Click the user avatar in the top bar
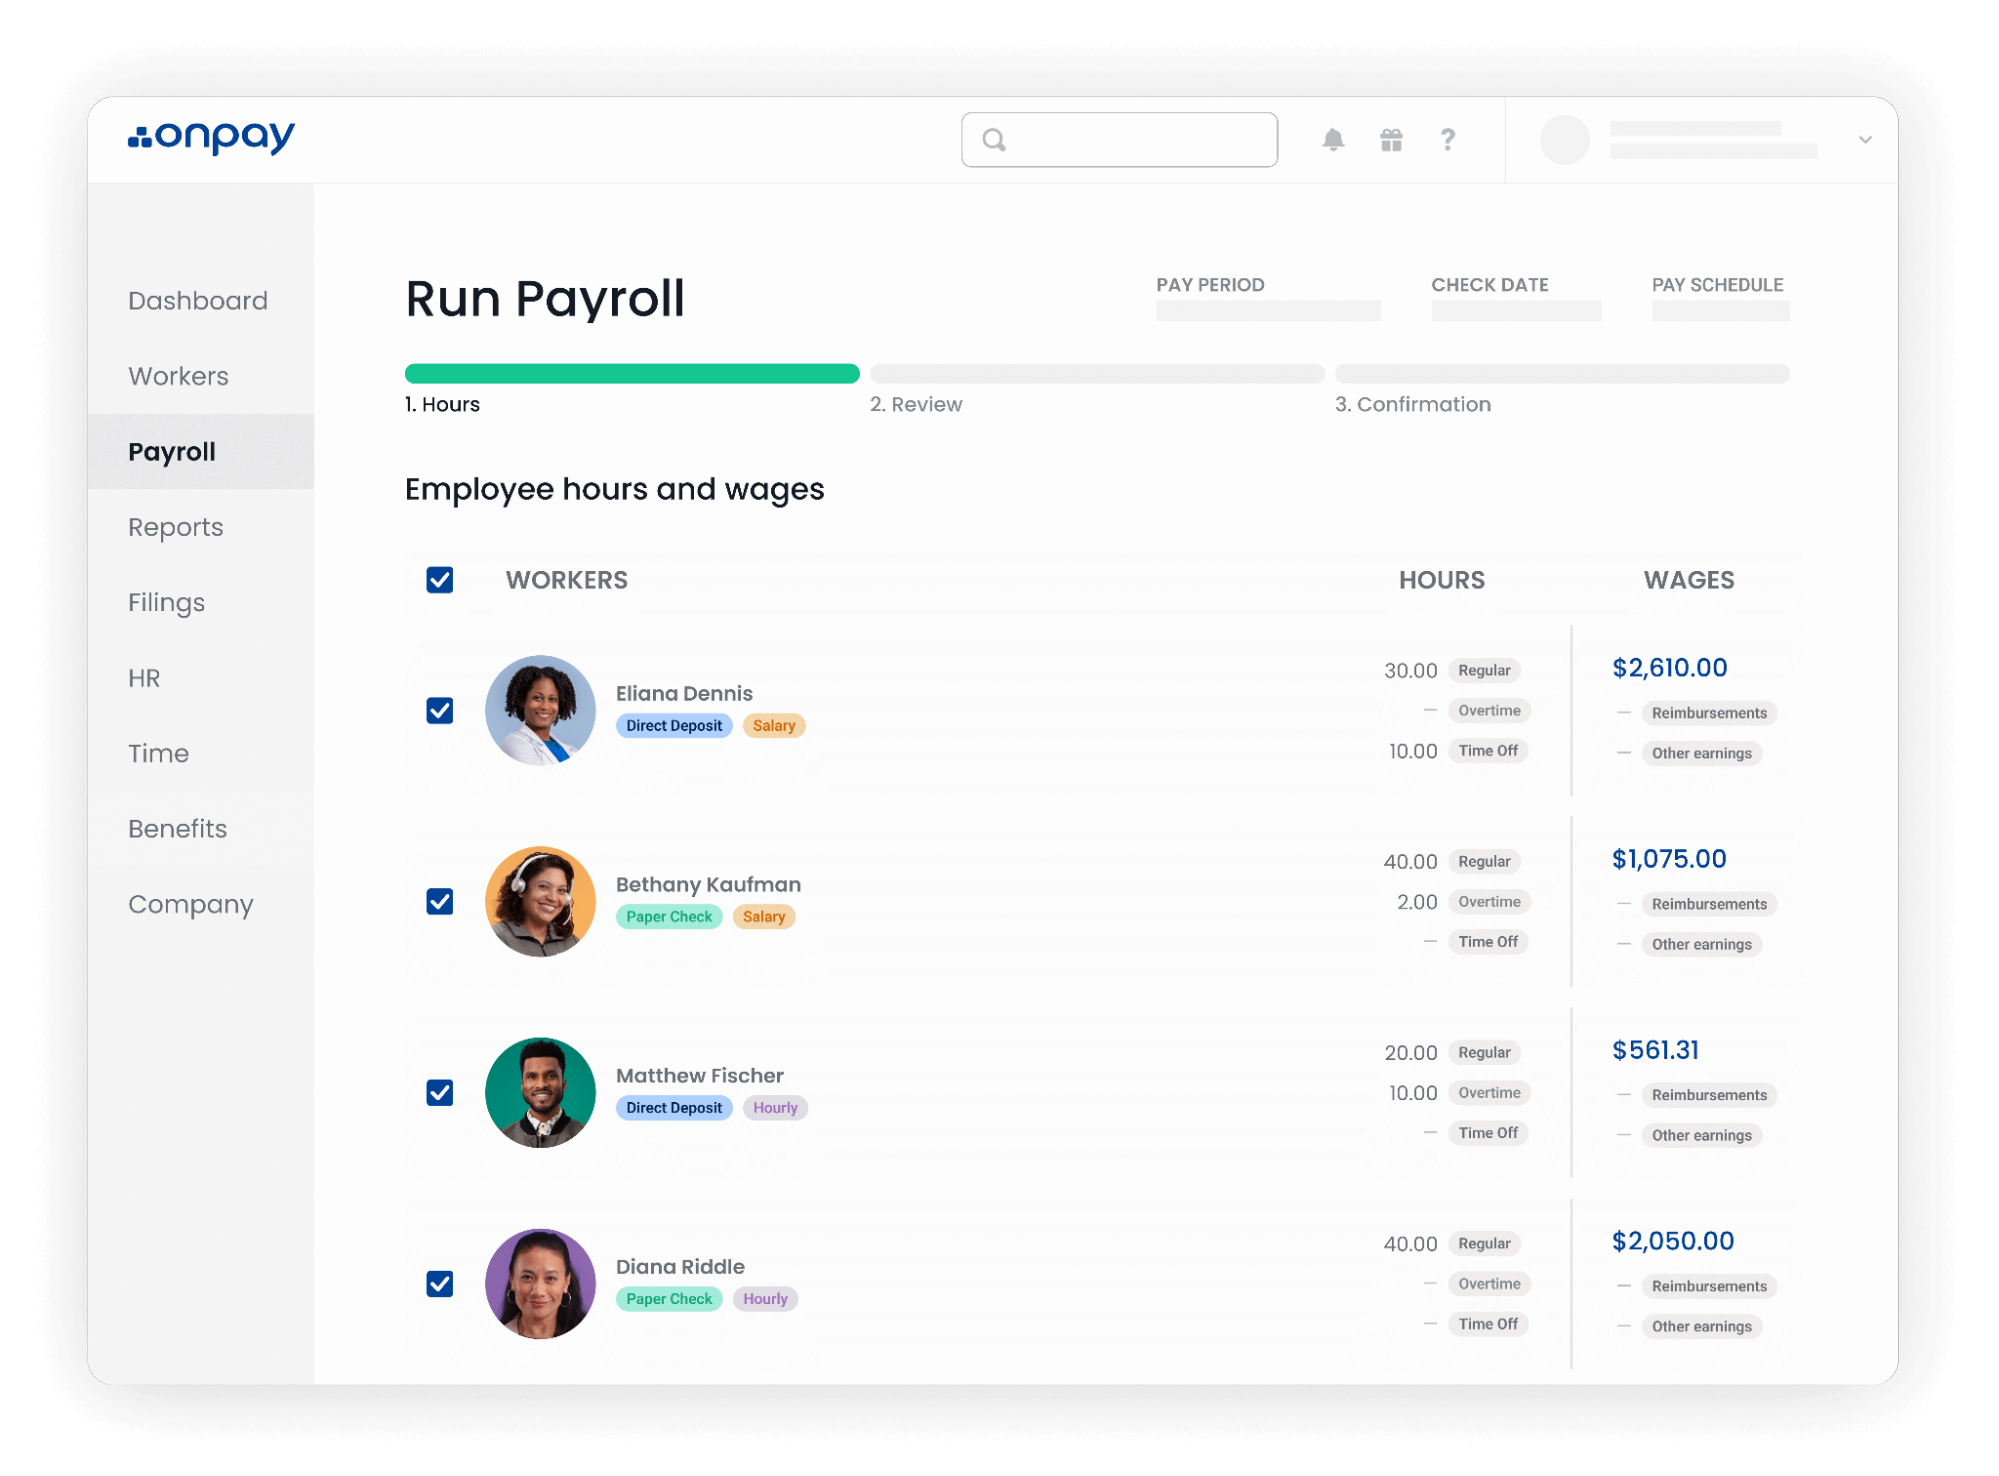 1566,140
